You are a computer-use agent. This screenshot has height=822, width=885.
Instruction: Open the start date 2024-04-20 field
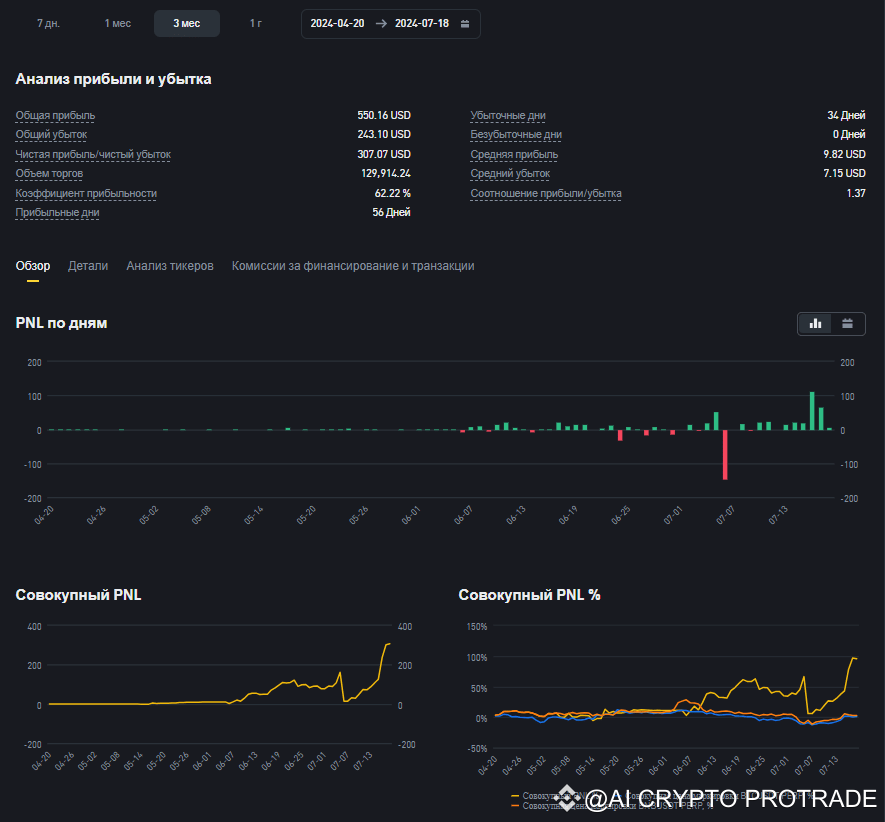[x=338, y=24]
